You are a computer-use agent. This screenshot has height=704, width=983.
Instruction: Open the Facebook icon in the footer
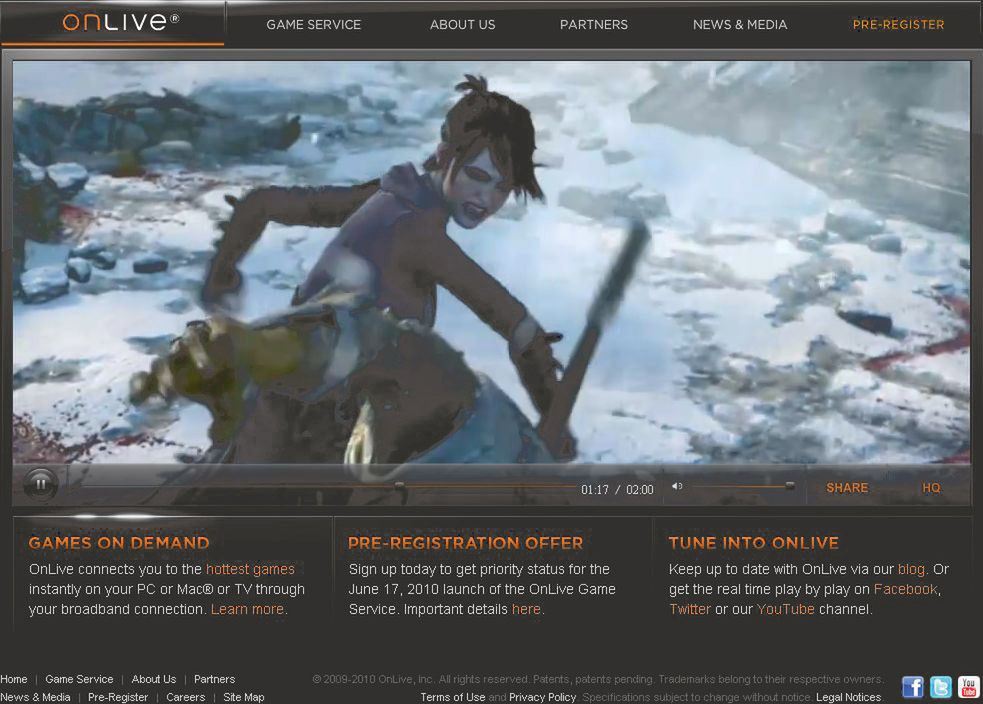(x=913, y=687)
